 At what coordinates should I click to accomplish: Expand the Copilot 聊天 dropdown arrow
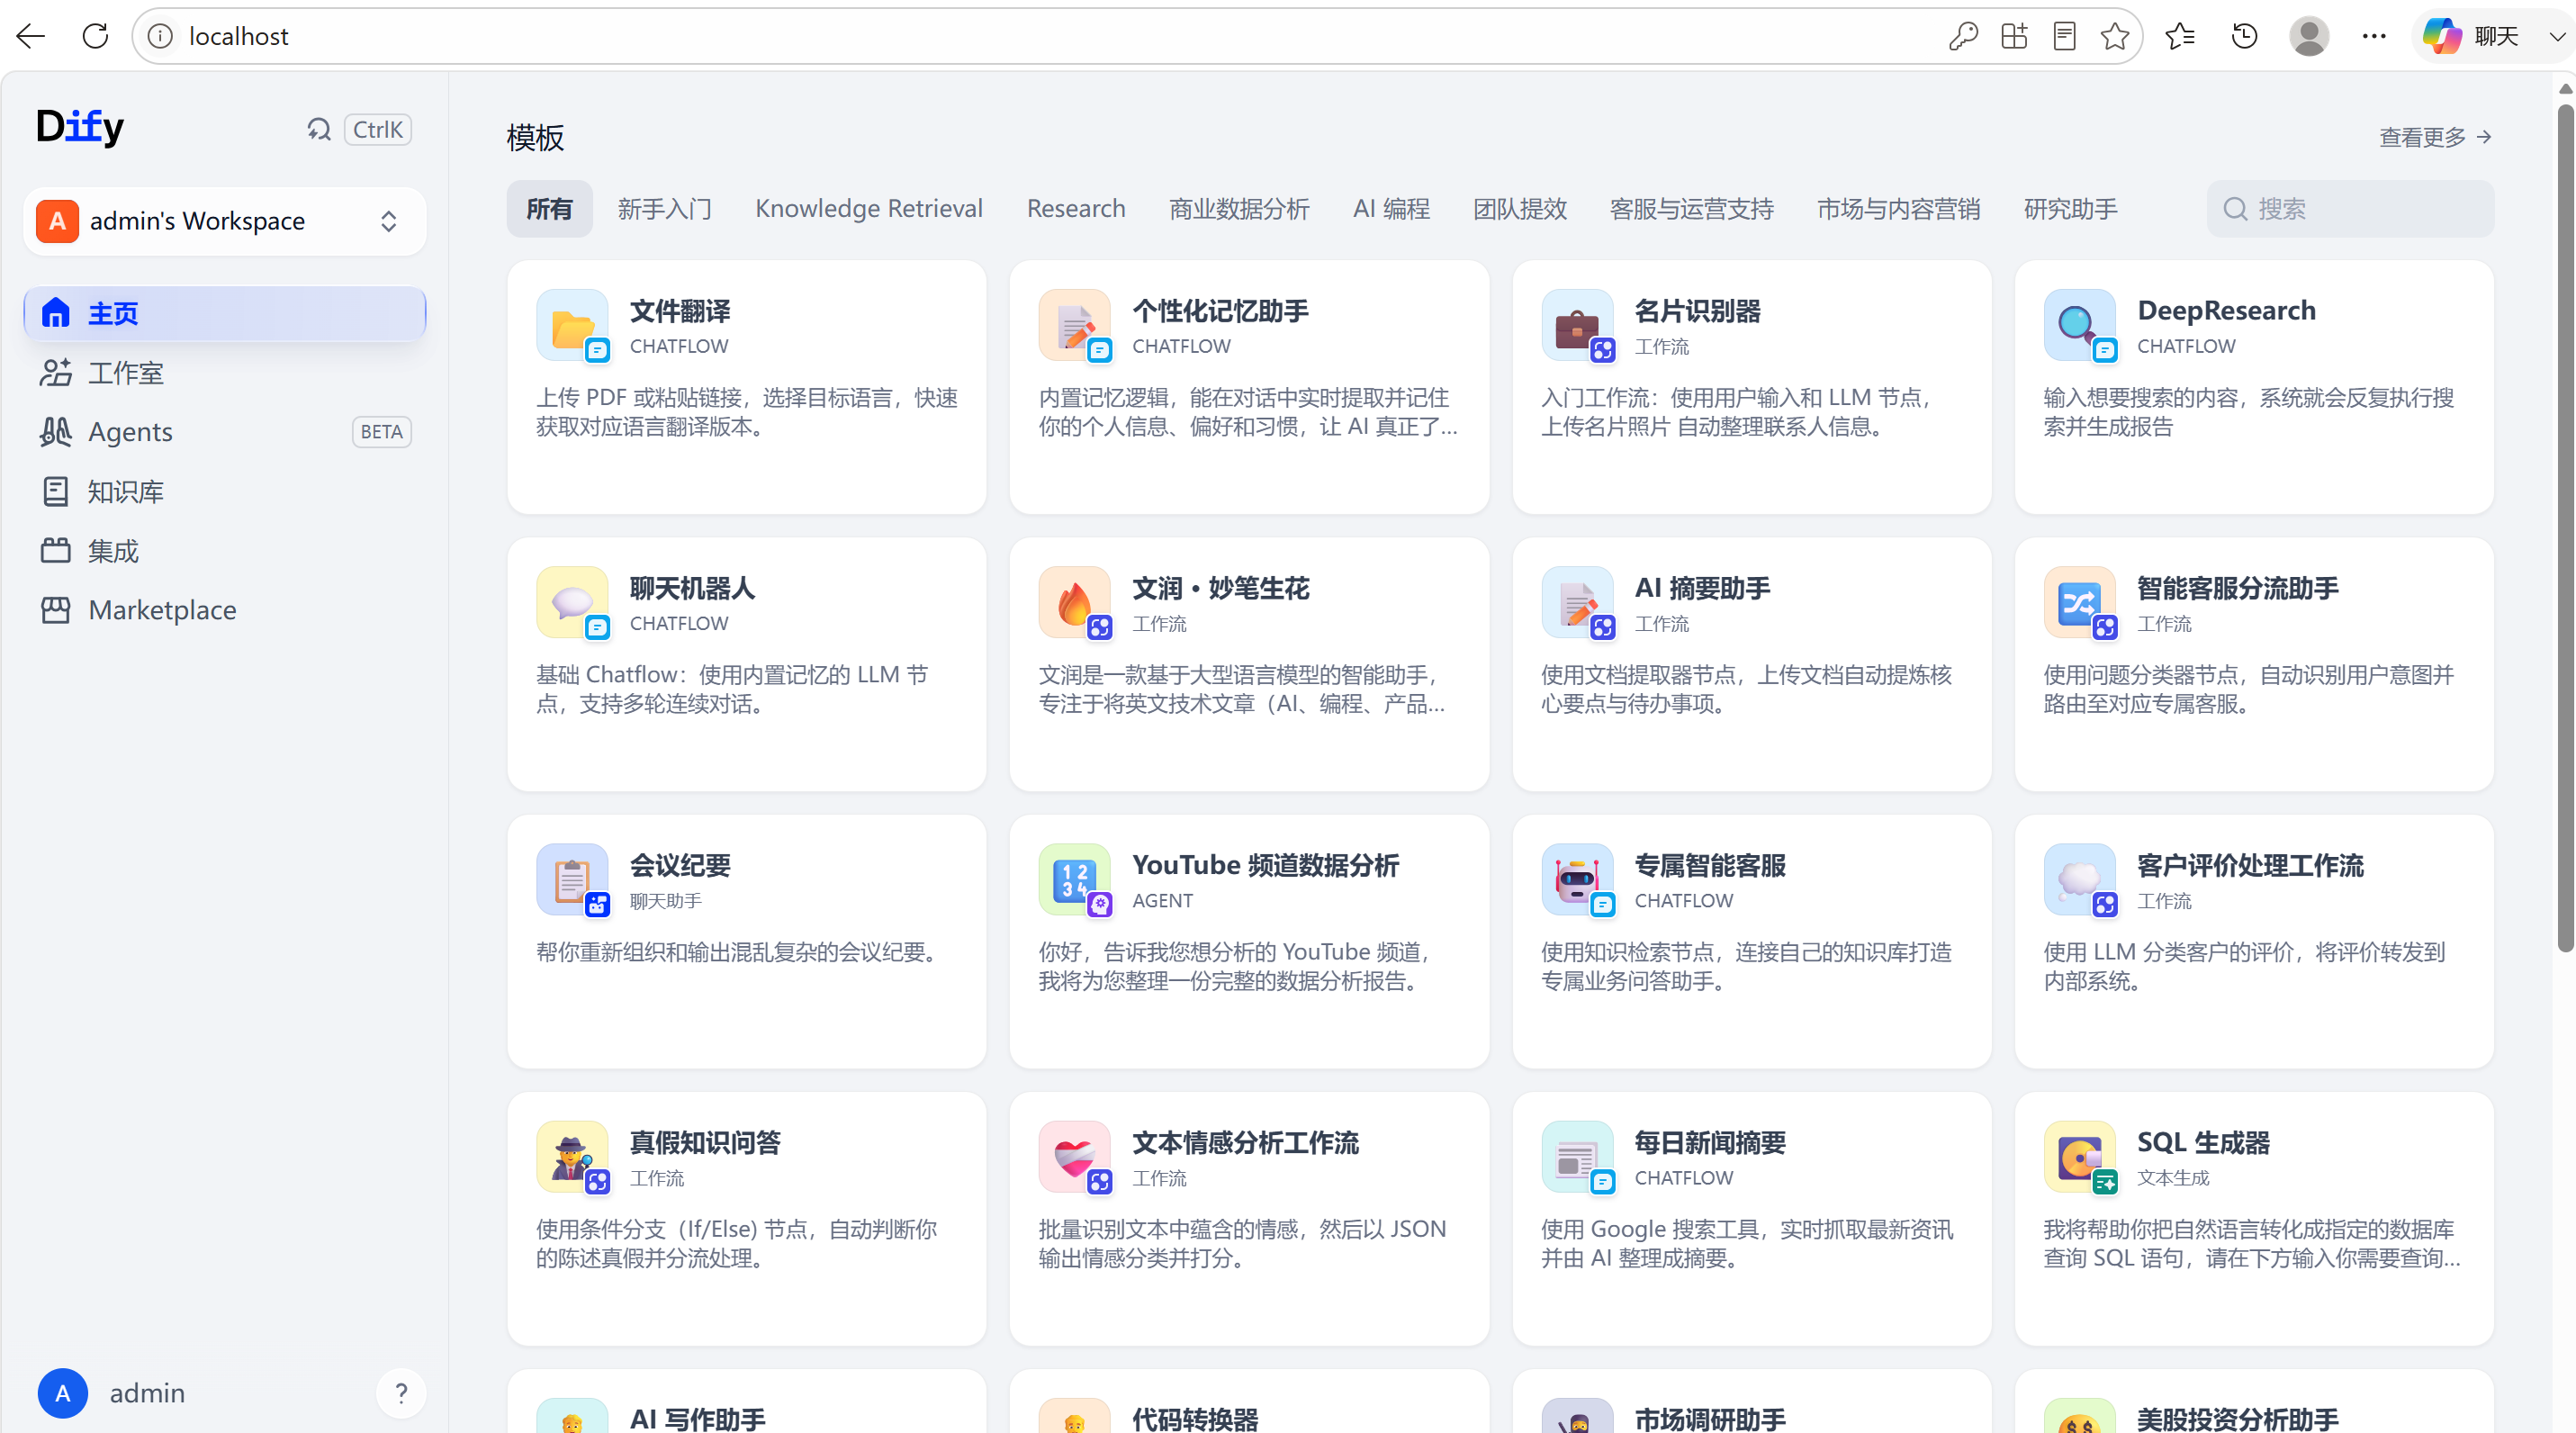[x=2558, y=36]
